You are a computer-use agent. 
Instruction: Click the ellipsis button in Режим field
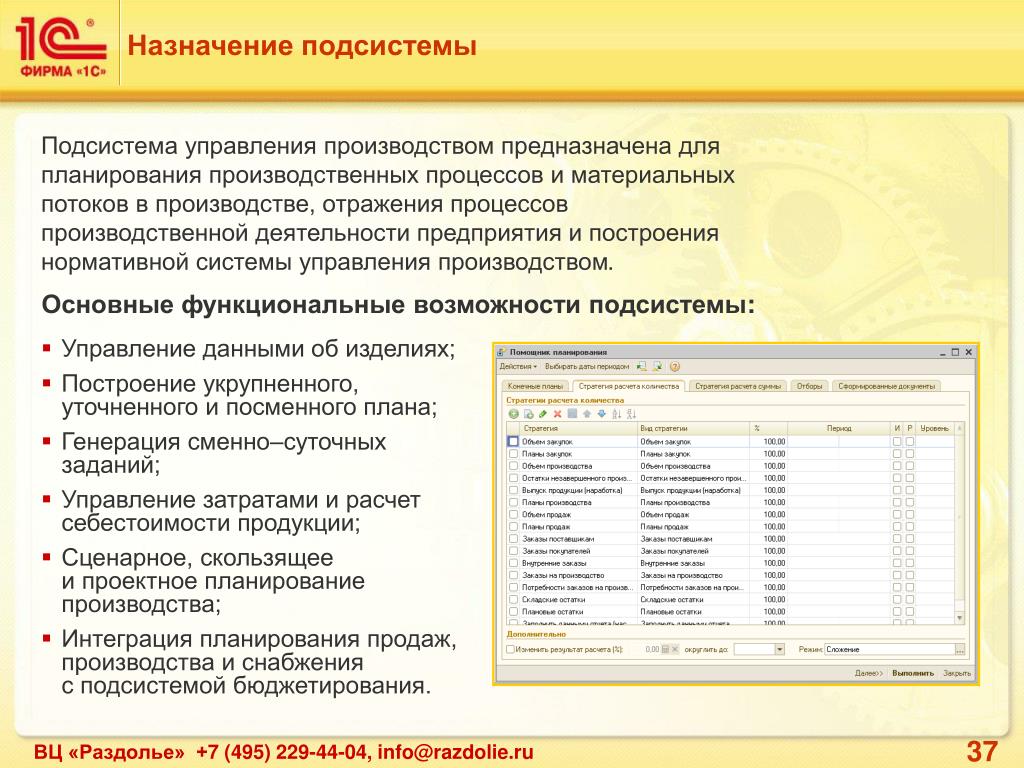pyautogui.click(x=959, y=650)
